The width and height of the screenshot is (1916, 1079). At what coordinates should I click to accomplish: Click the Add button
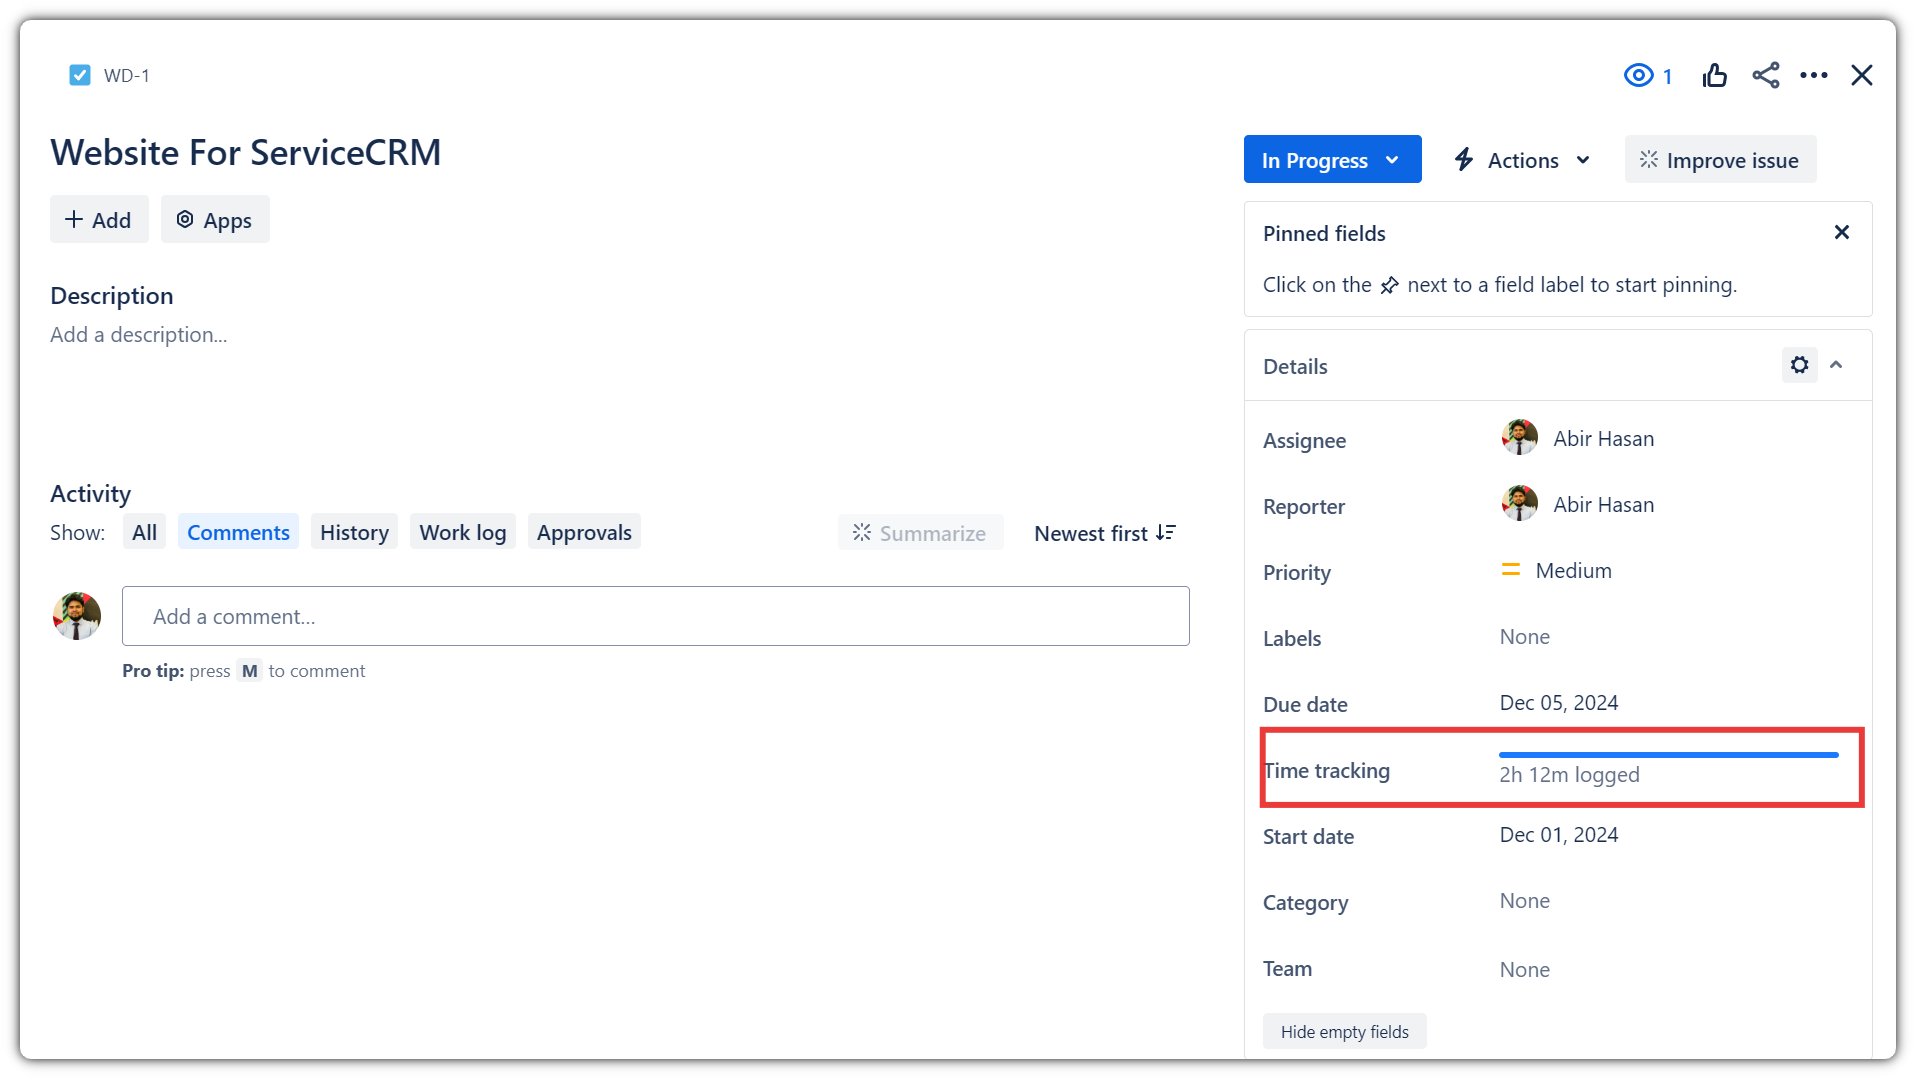click(99, 220)
